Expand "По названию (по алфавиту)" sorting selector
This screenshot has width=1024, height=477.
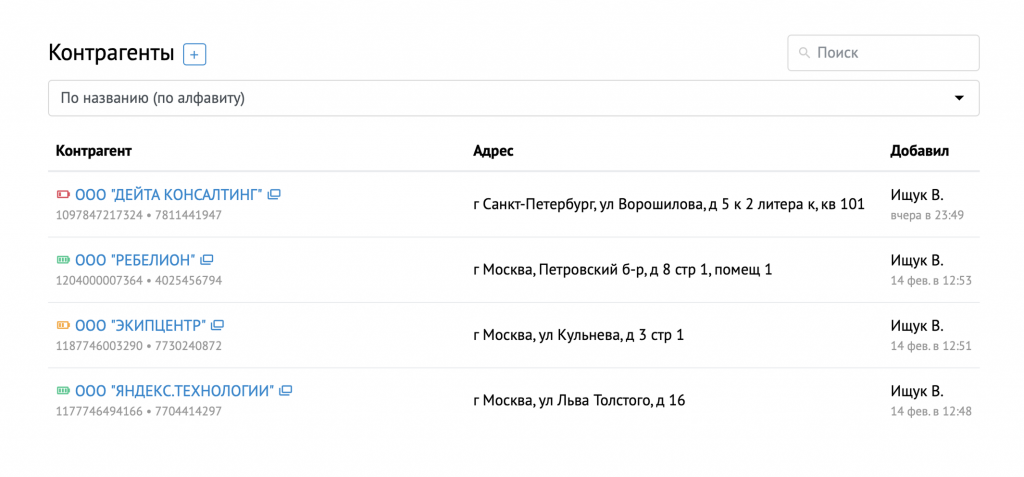[x=513, y=98]
